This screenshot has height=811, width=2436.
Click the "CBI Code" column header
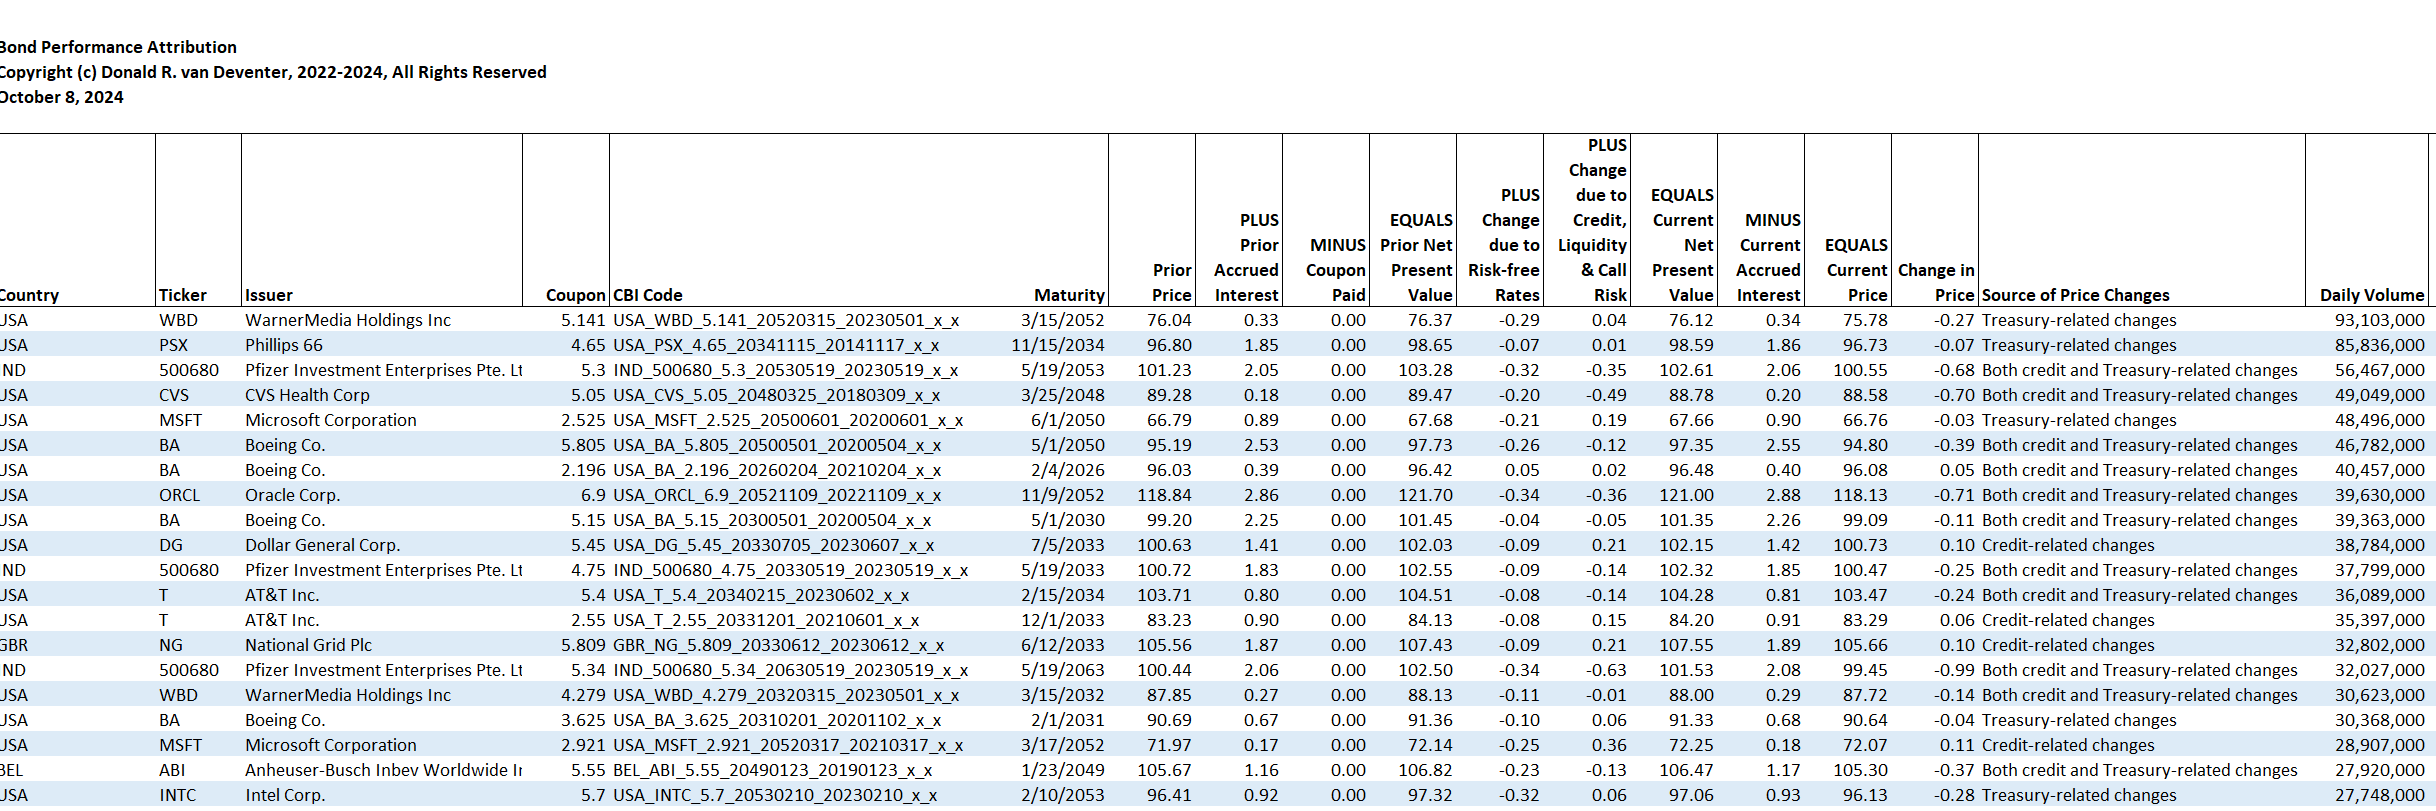(x=648, y=295)
